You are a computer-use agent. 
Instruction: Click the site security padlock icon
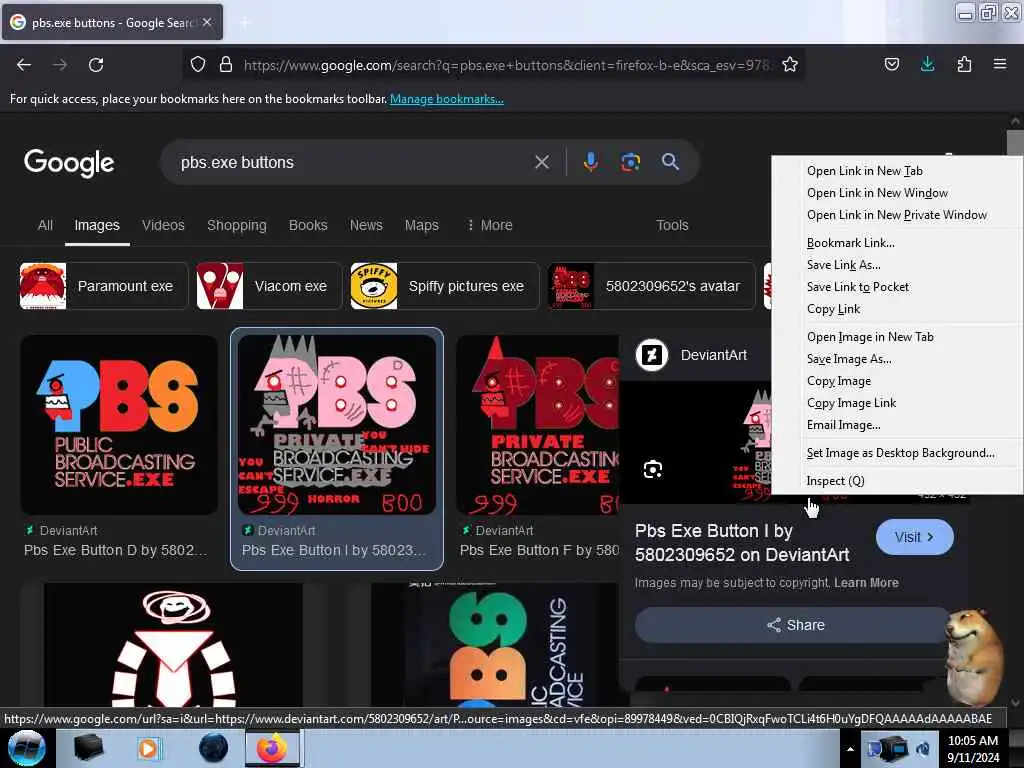pos(226,64)
